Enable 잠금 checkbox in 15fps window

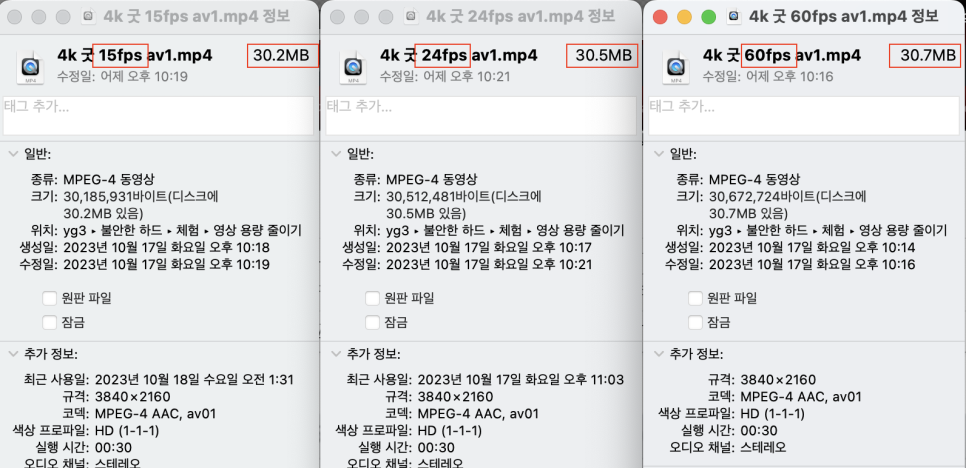(x=49, y=321)
